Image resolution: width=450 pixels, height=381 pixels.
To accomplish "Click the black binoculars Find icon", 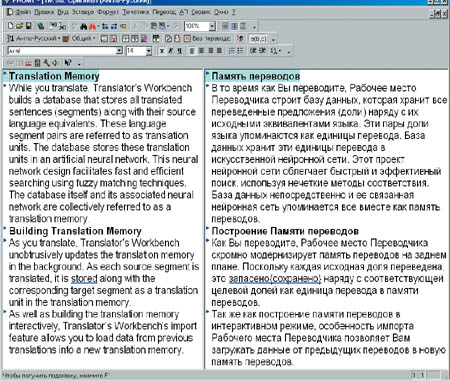I will pyautogui.click(x=84, y=26).
